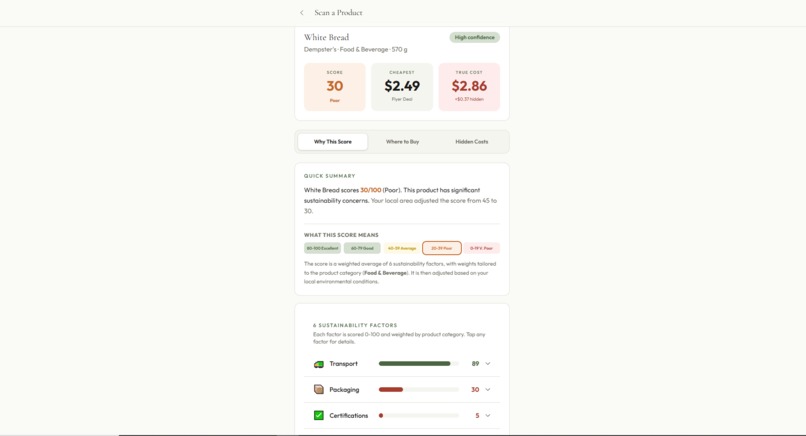806x436 pixels.
Task: Click the High confidence badge
Action: click(474, 37)
